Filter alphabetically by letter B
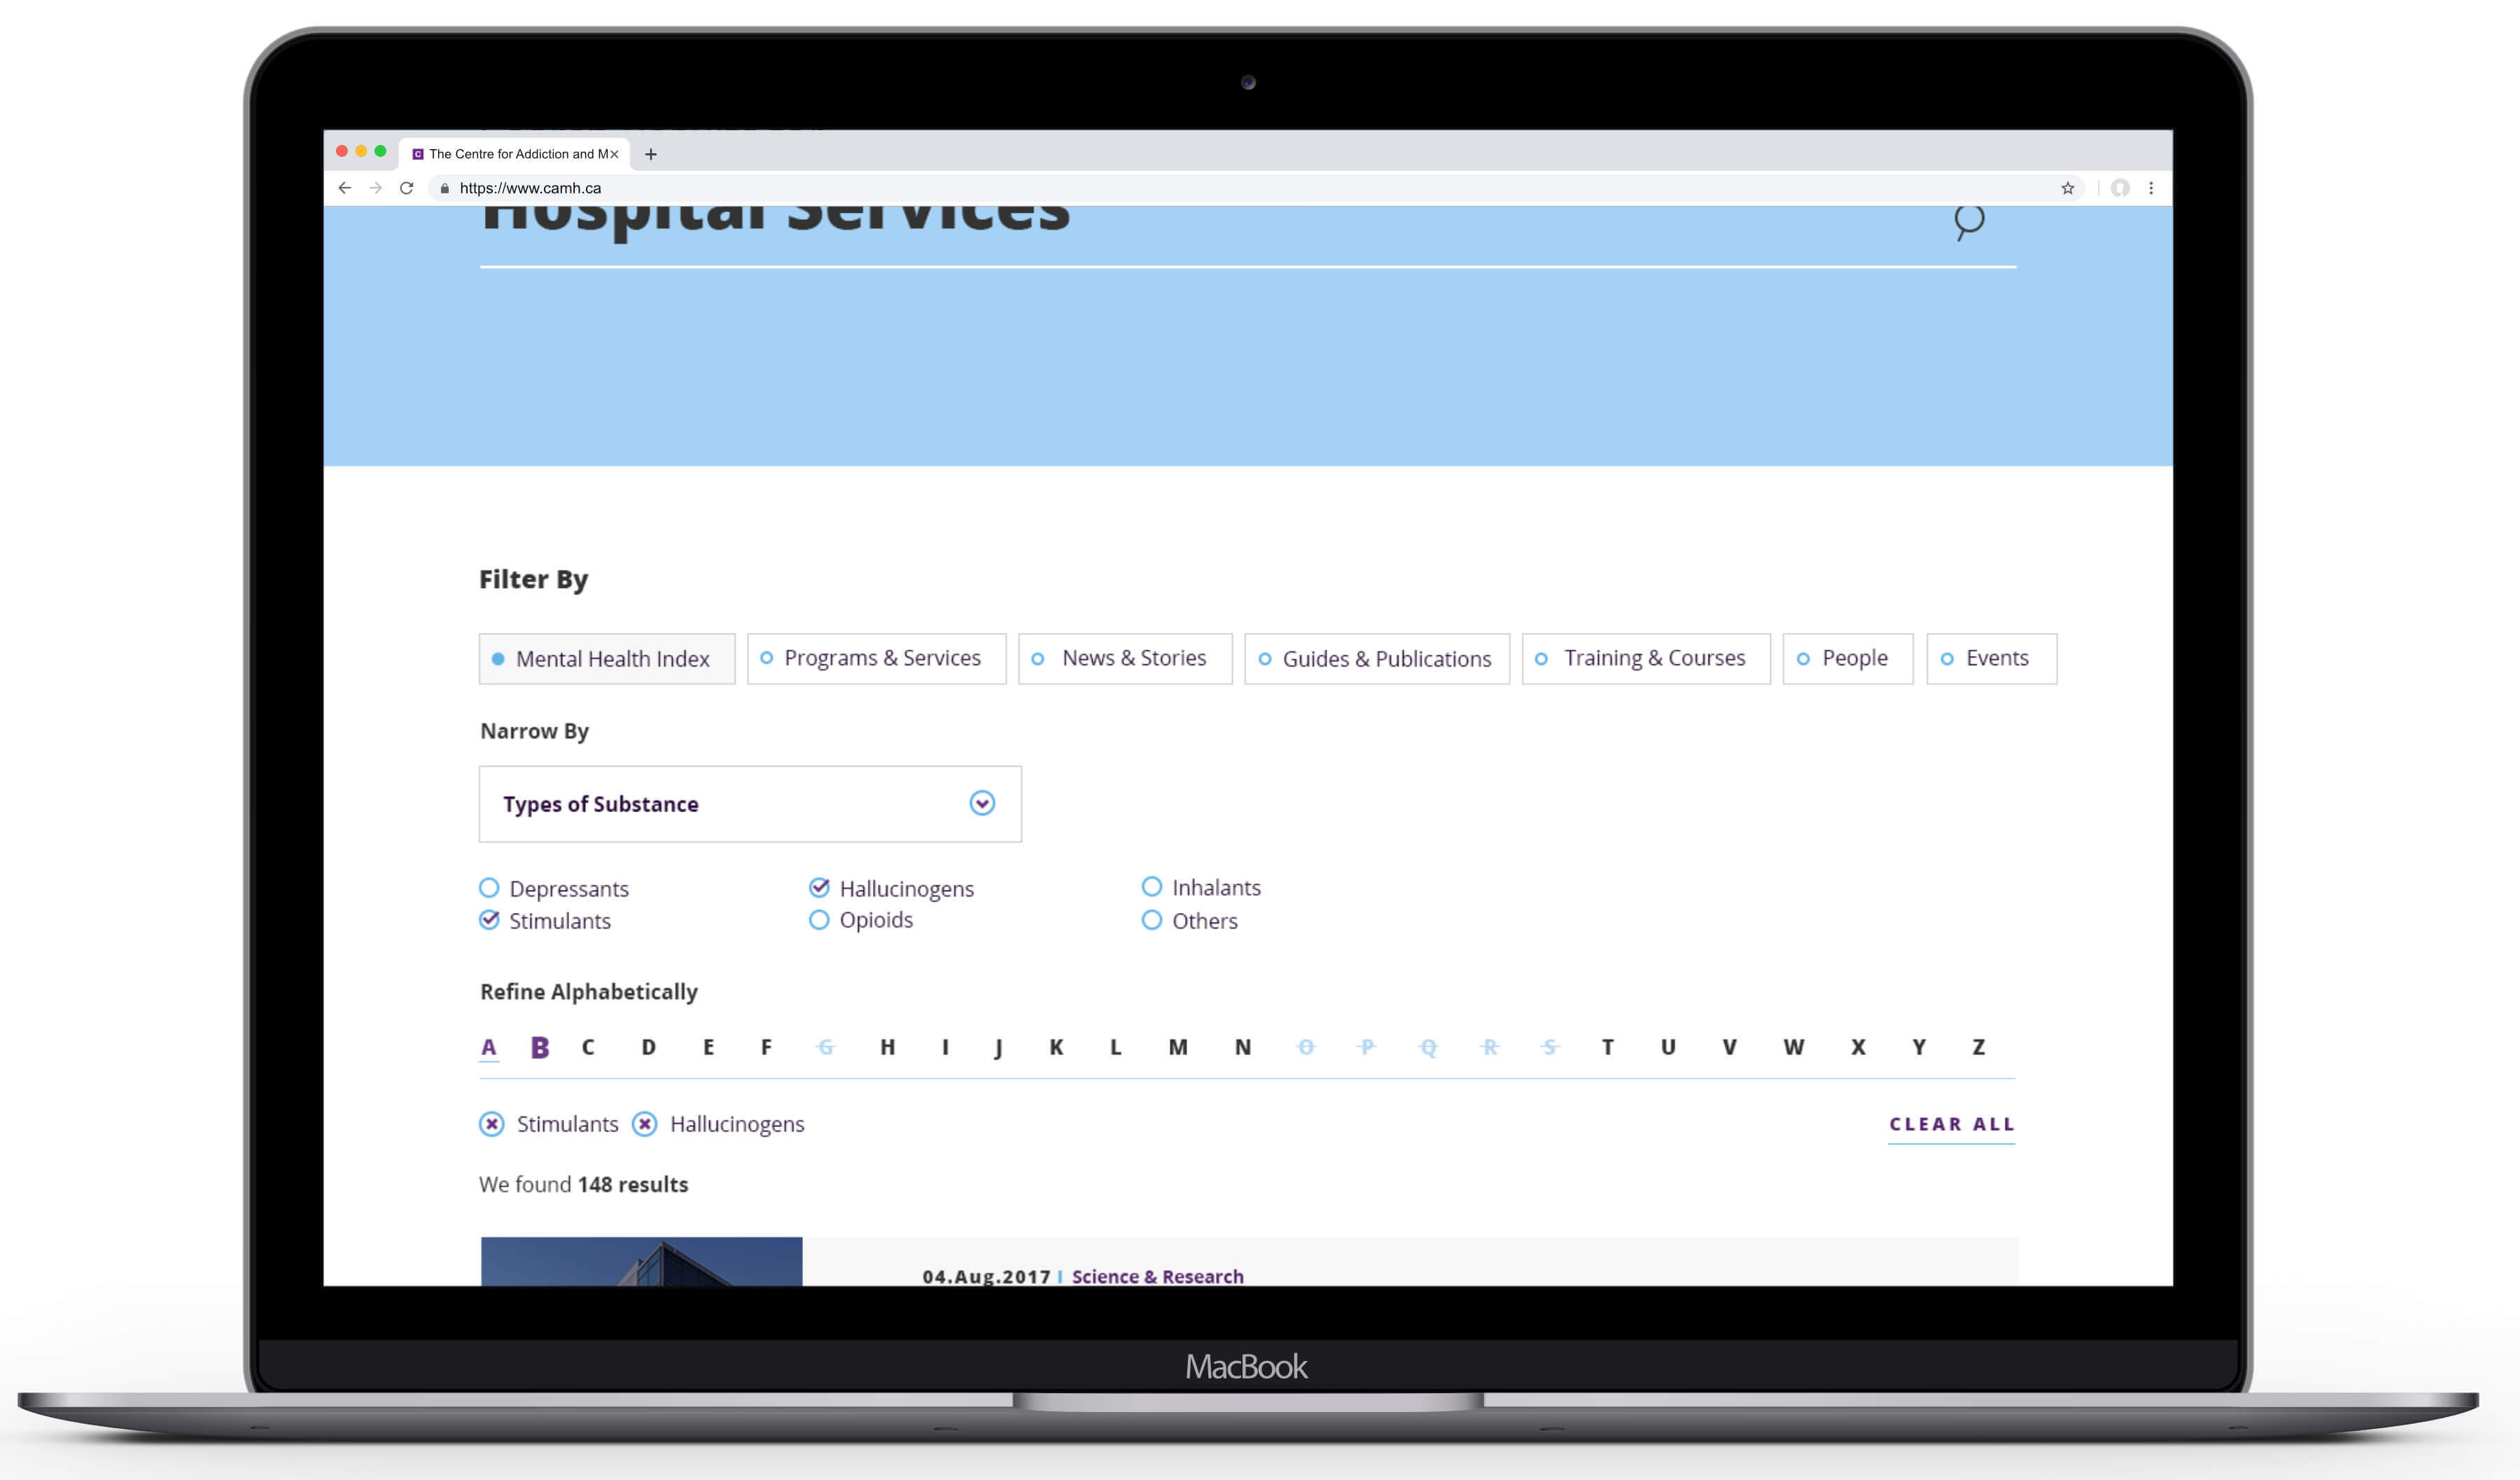The image size is (2520, 1480). [540, 1047]
